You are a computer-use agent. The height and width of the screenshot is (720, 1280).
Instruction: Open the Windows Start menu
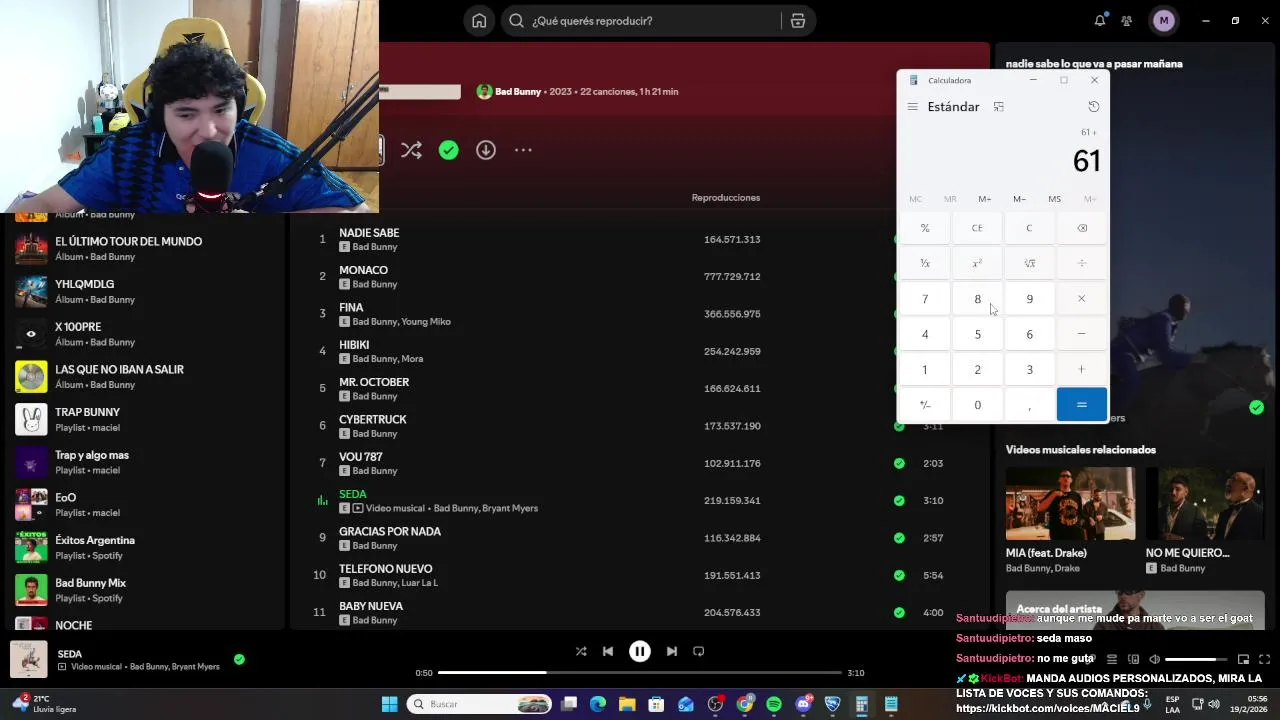point(389,704)
